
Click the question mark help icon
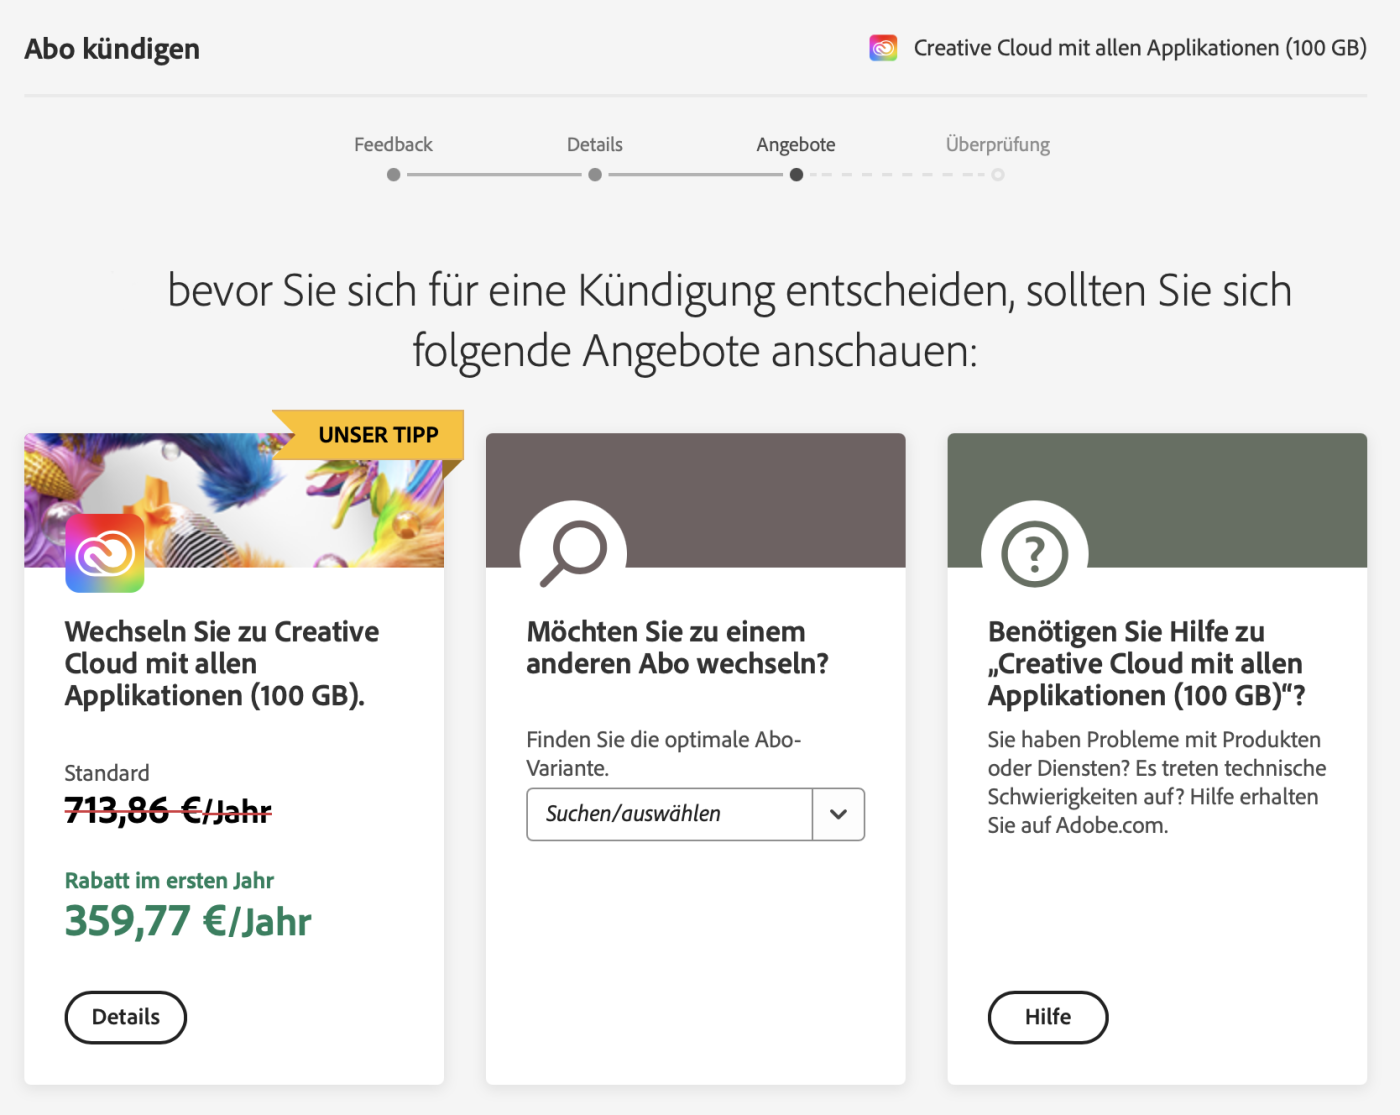(1035, 553)
